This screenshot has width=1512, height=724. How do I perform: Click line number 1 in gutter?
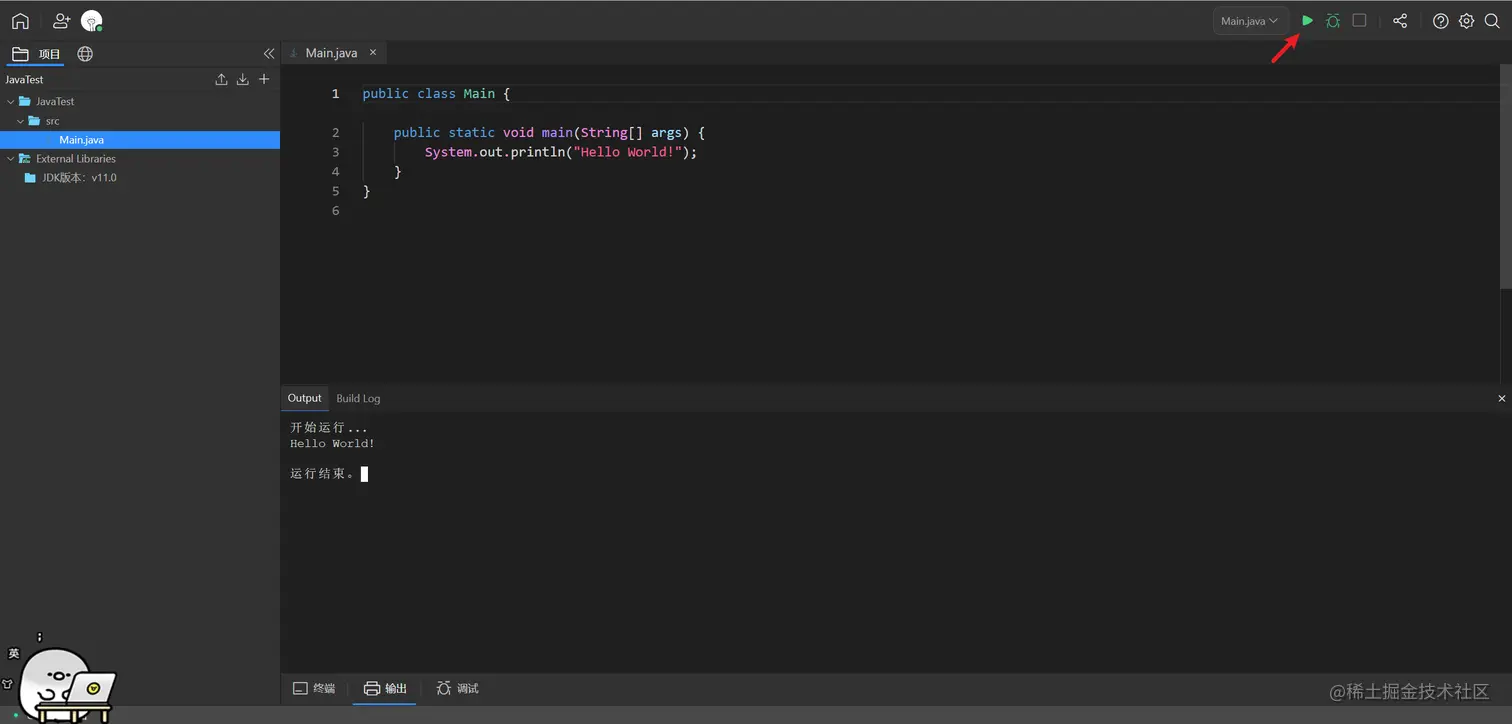[x=335, y=93]
